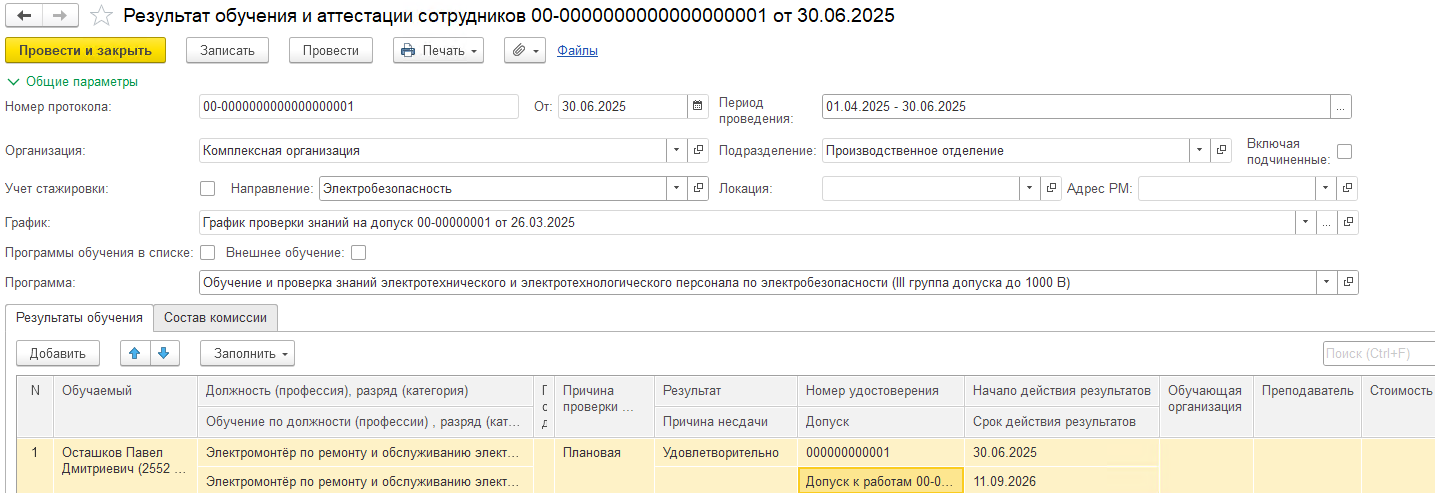Switch to the Состав комиссии tab
Image resolution: width=1435 pixels, height=493 pixels.
[x=215, y=318]
